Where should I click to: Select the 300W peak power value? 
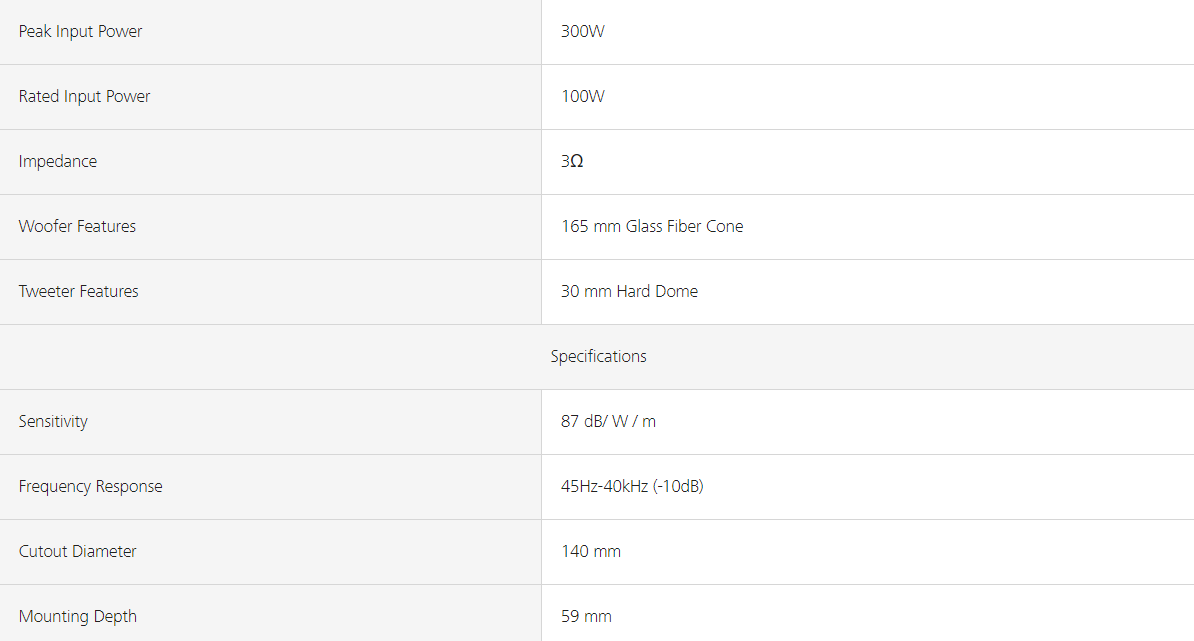click(x=583, y=32)
